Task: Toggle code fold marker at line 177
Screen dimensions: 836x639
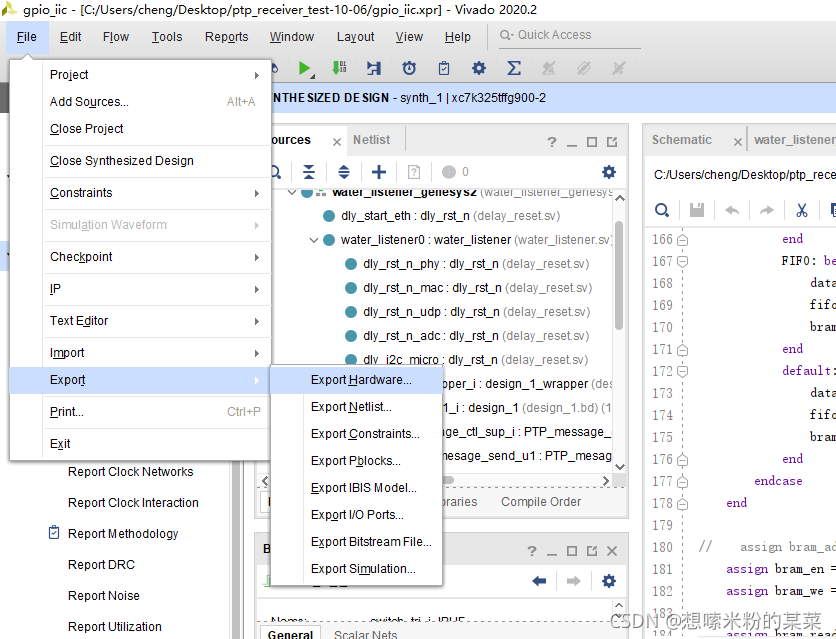Action: pos(682,482)
